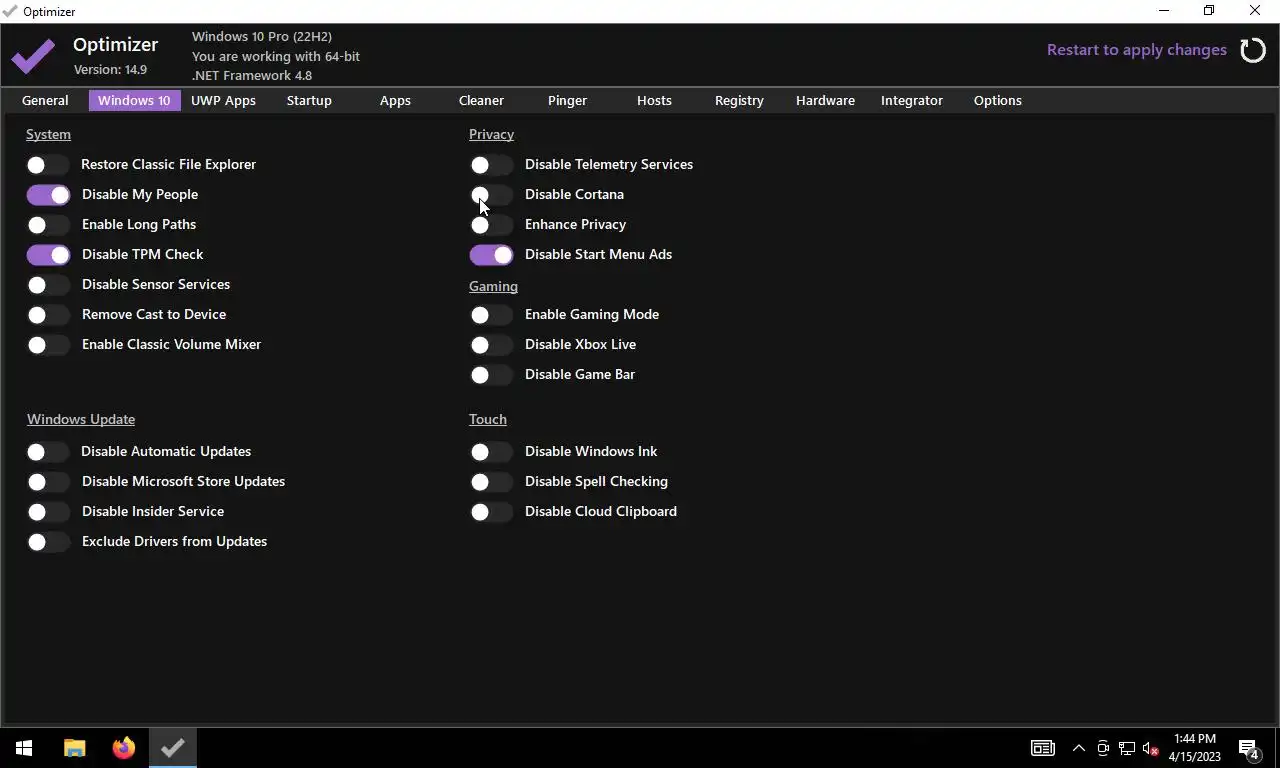Image resolution: width=1280 pixels, height=768 pixels.
Task: Open the Cleaner tab
Action: point(481,100)
